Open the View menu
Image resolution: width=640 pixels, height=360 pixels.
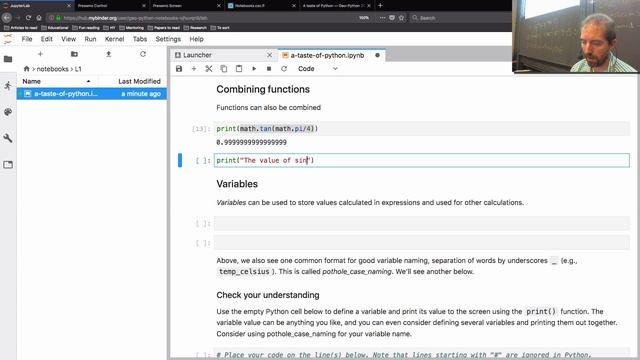click(x=69, y=39)
